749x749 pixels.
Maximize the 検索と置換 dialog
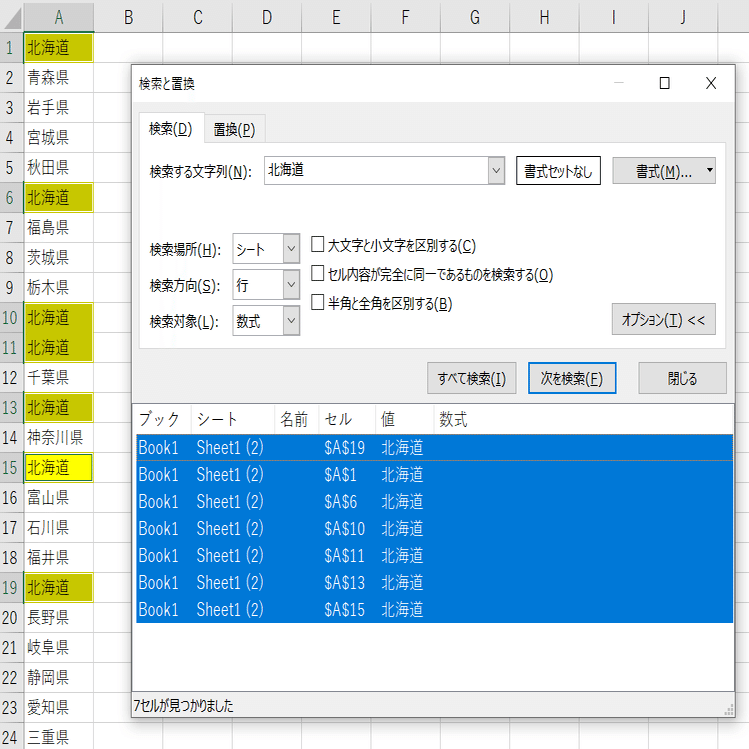pos(664,83)
